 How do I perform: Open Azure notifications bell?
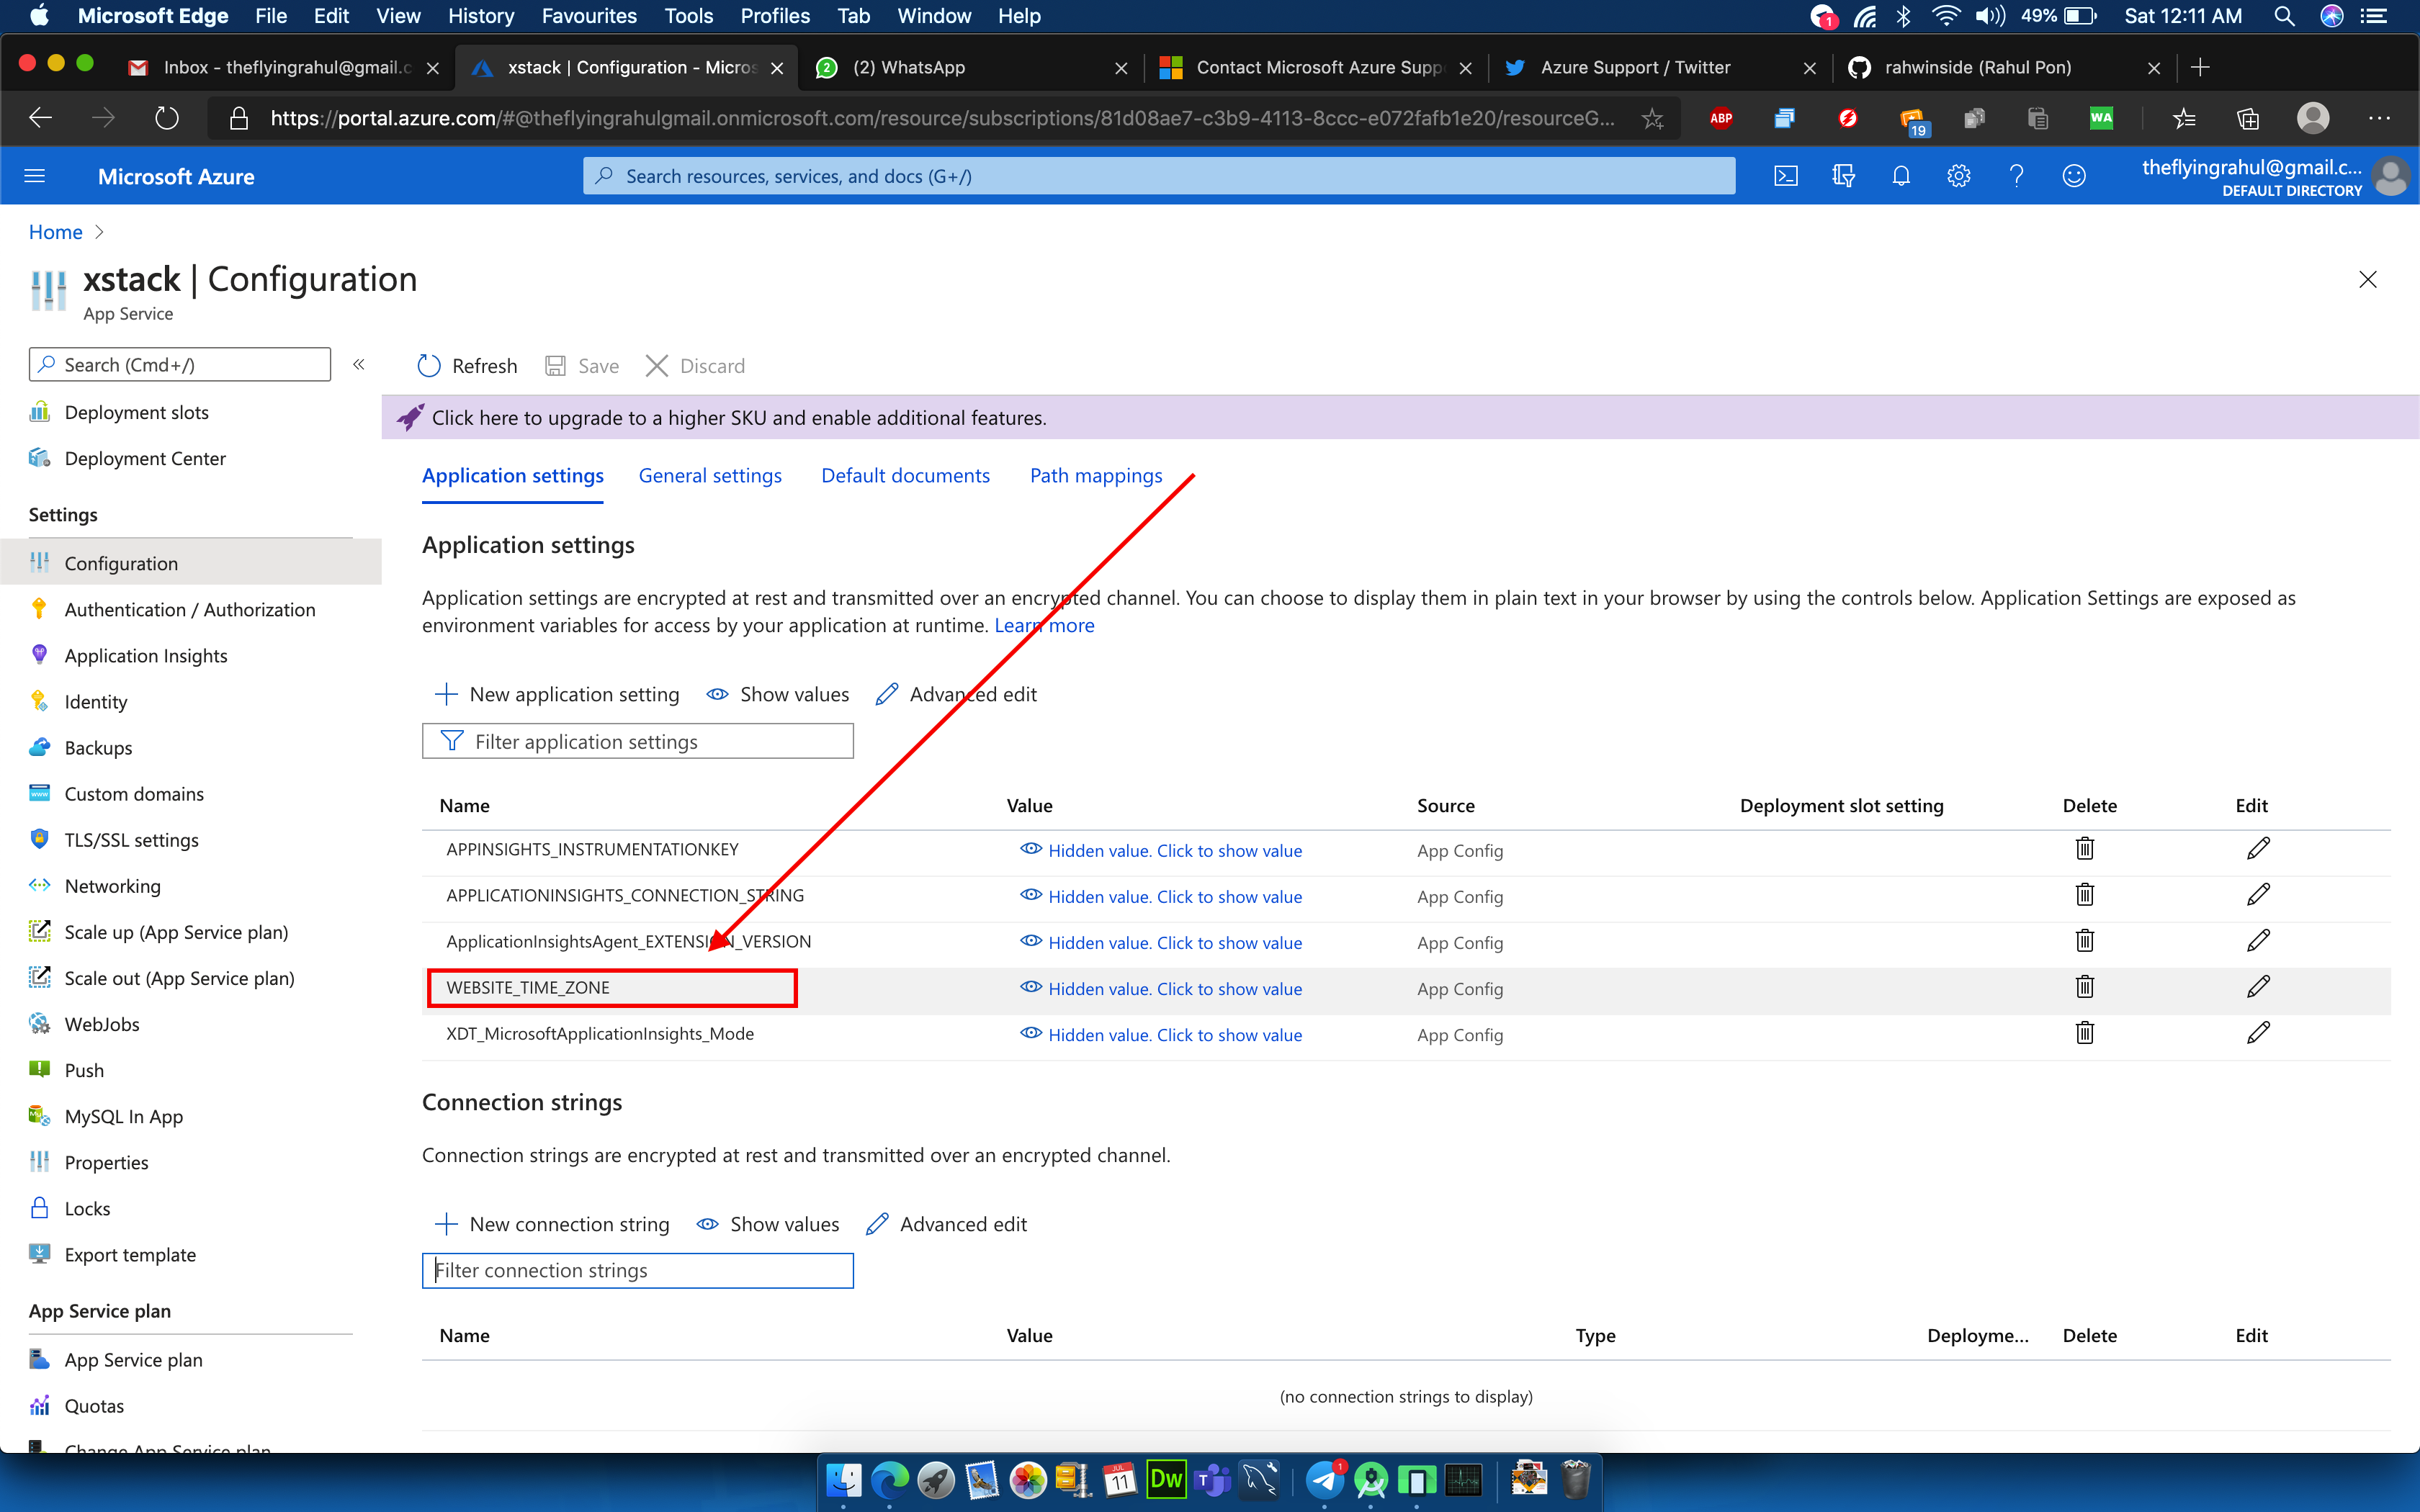(1901, 176)
